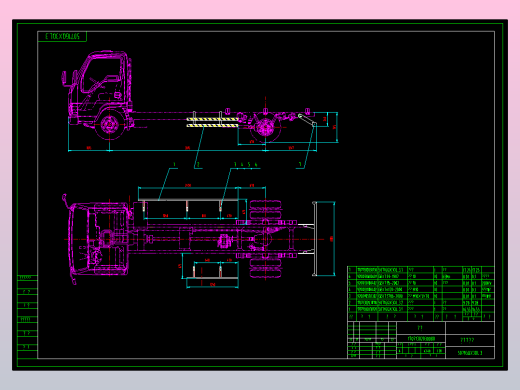Click callout number 2
Viewport: 520px width, 390px height.
tap(198, 165)
